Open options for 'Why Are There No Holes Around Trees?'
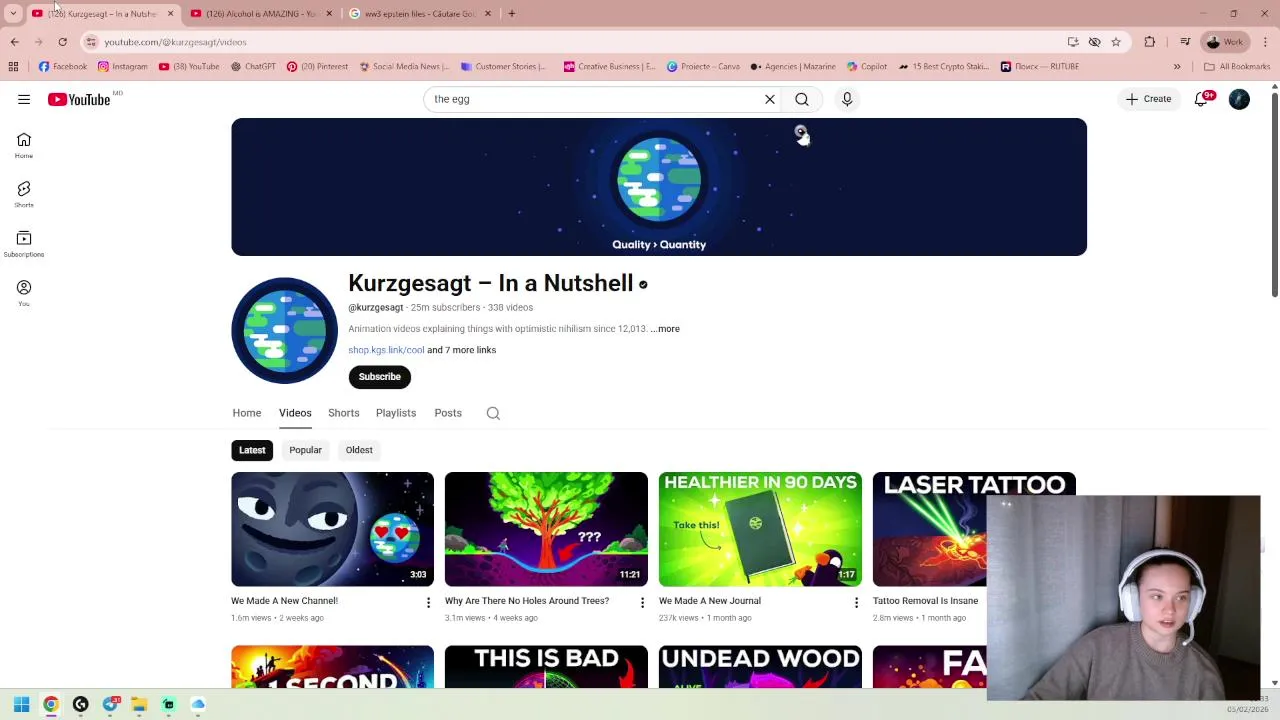 [642, 602]
